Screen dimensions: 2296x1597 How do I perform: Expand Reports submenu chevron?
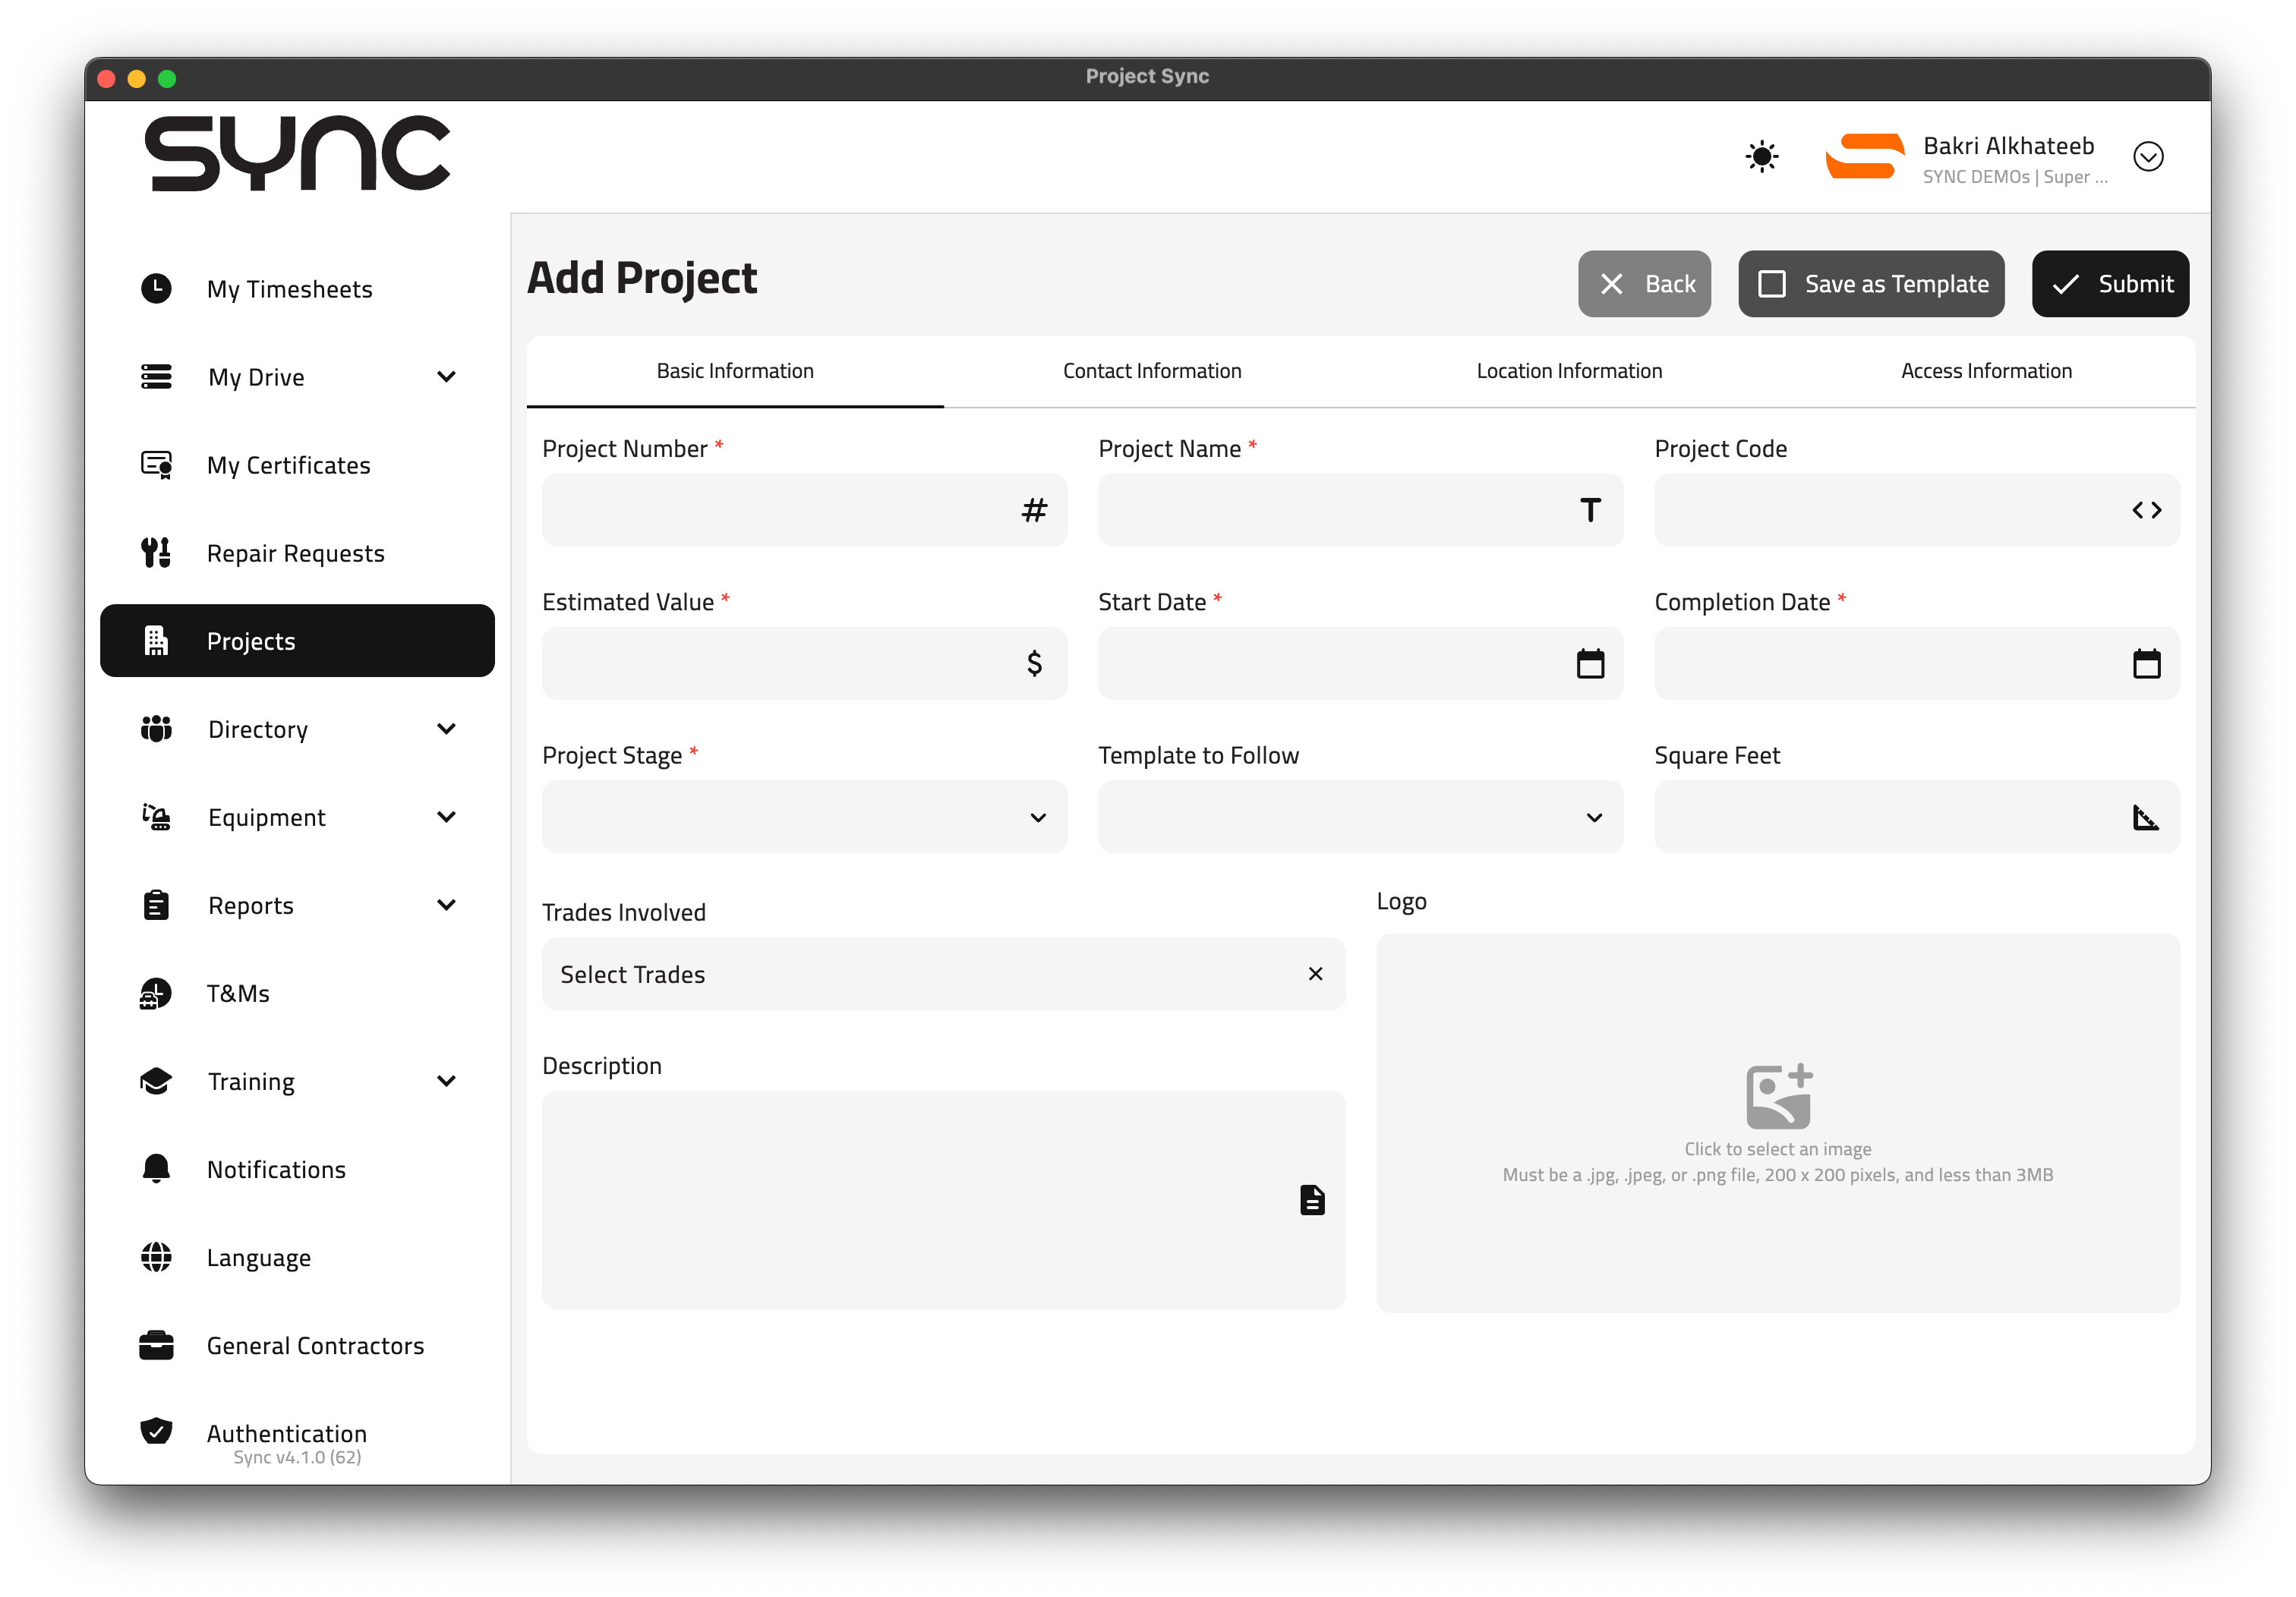click(x=446, y=904)
